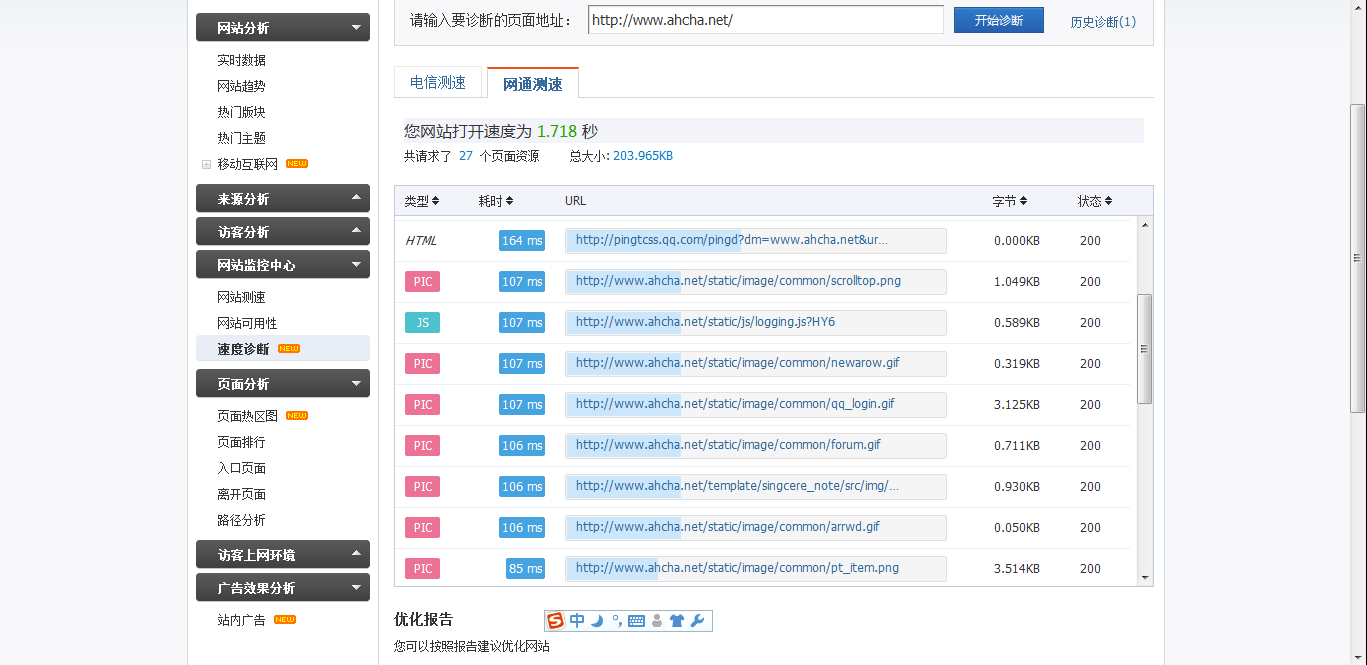Collapse the 页面分析 sidebar section

pyautogui.click(x=283, y=384)
